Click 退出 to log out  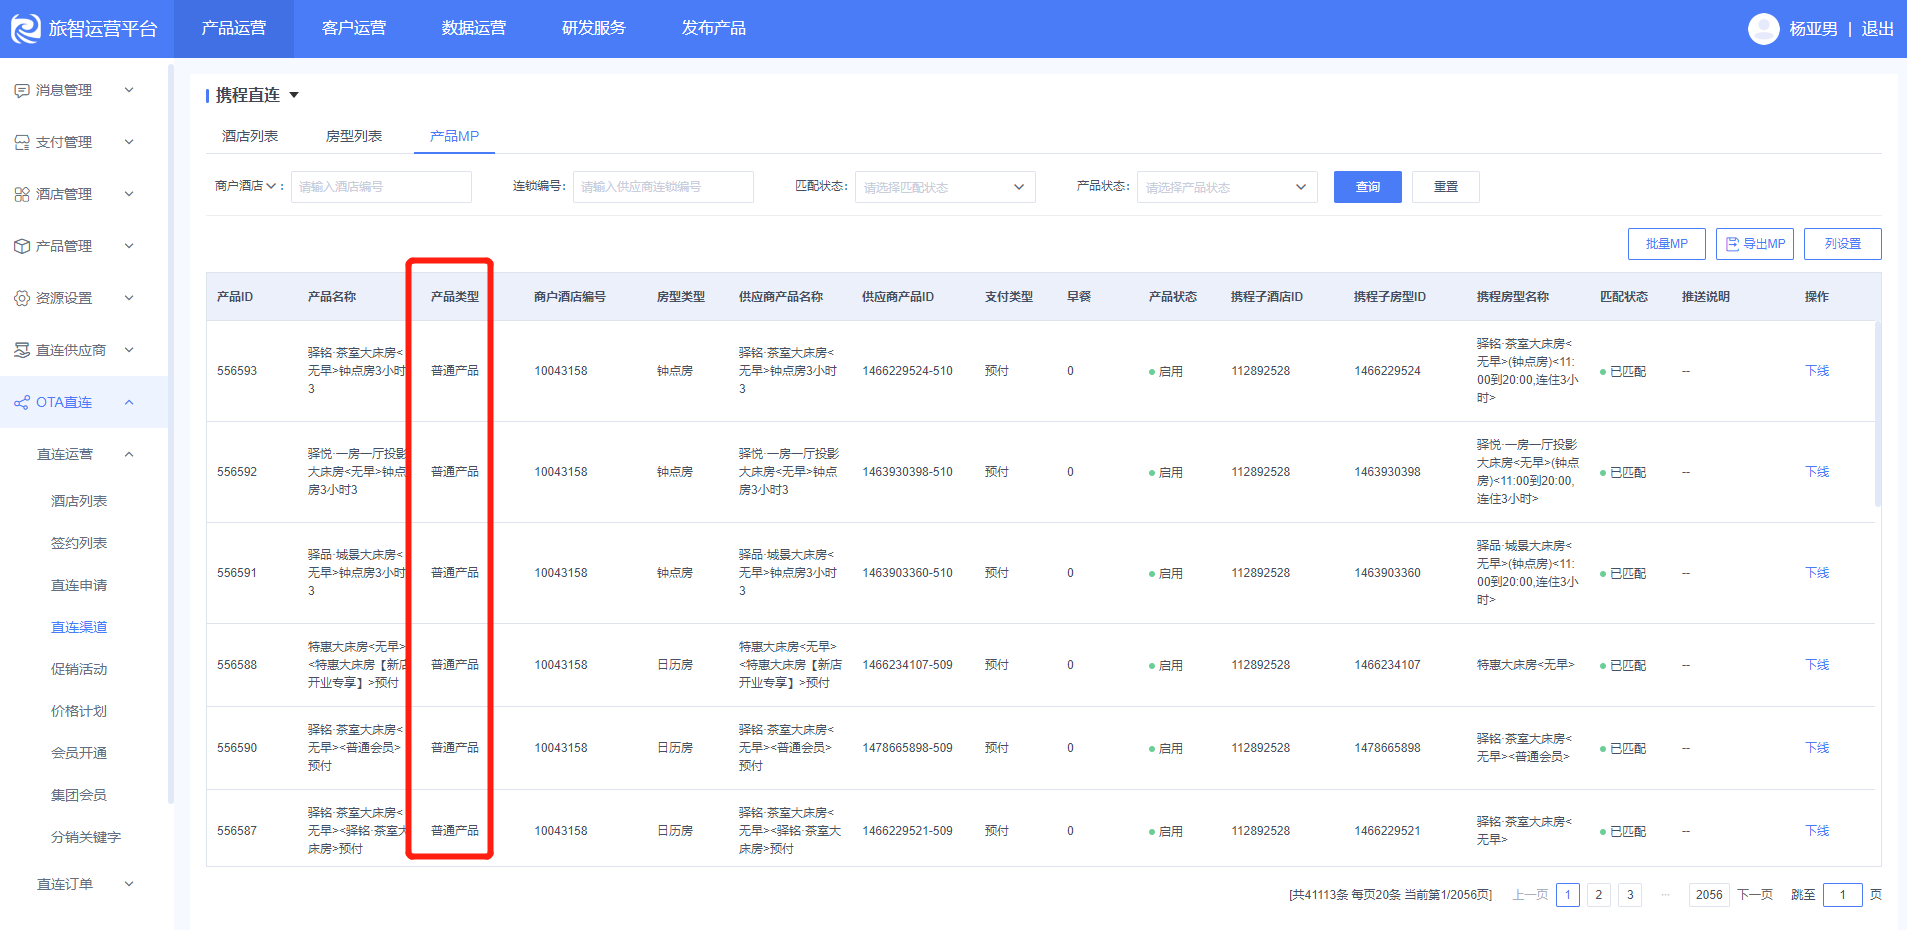coord(1878,29)
